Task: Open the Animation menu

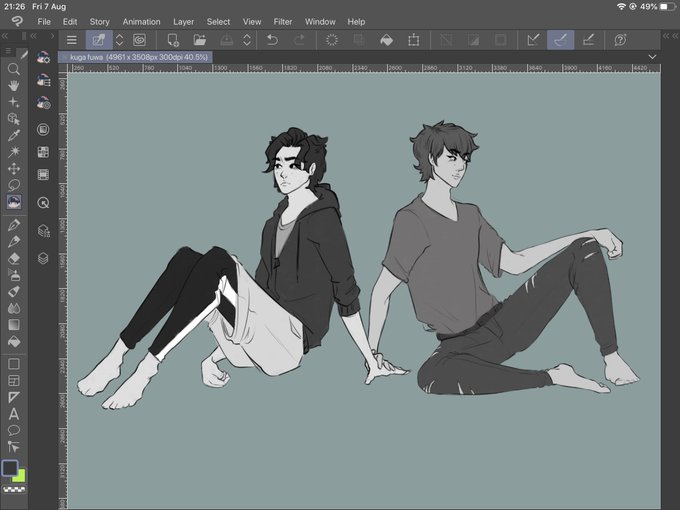Action: [x=141, y=22]
